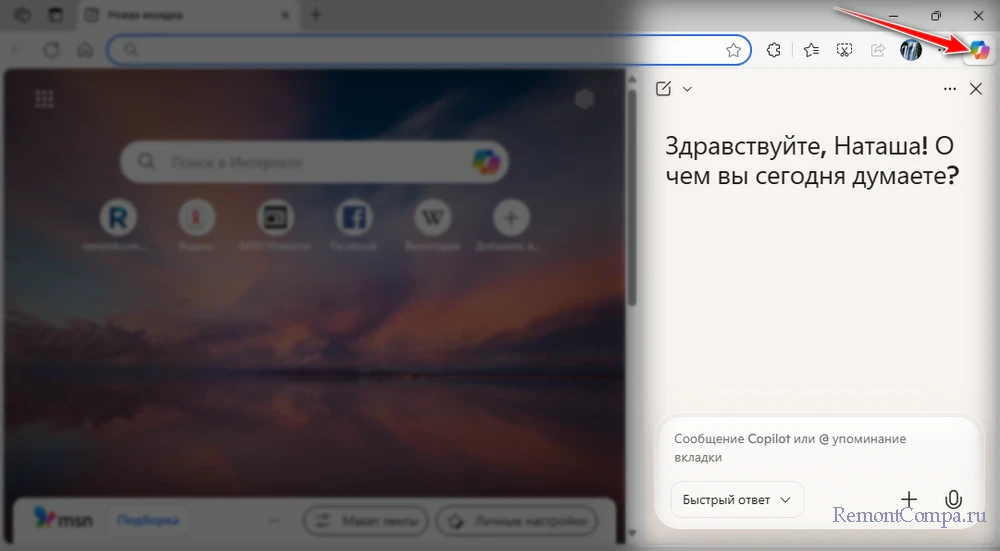
Task: Click the Wikipedia quick link tile
Action: 433,216
